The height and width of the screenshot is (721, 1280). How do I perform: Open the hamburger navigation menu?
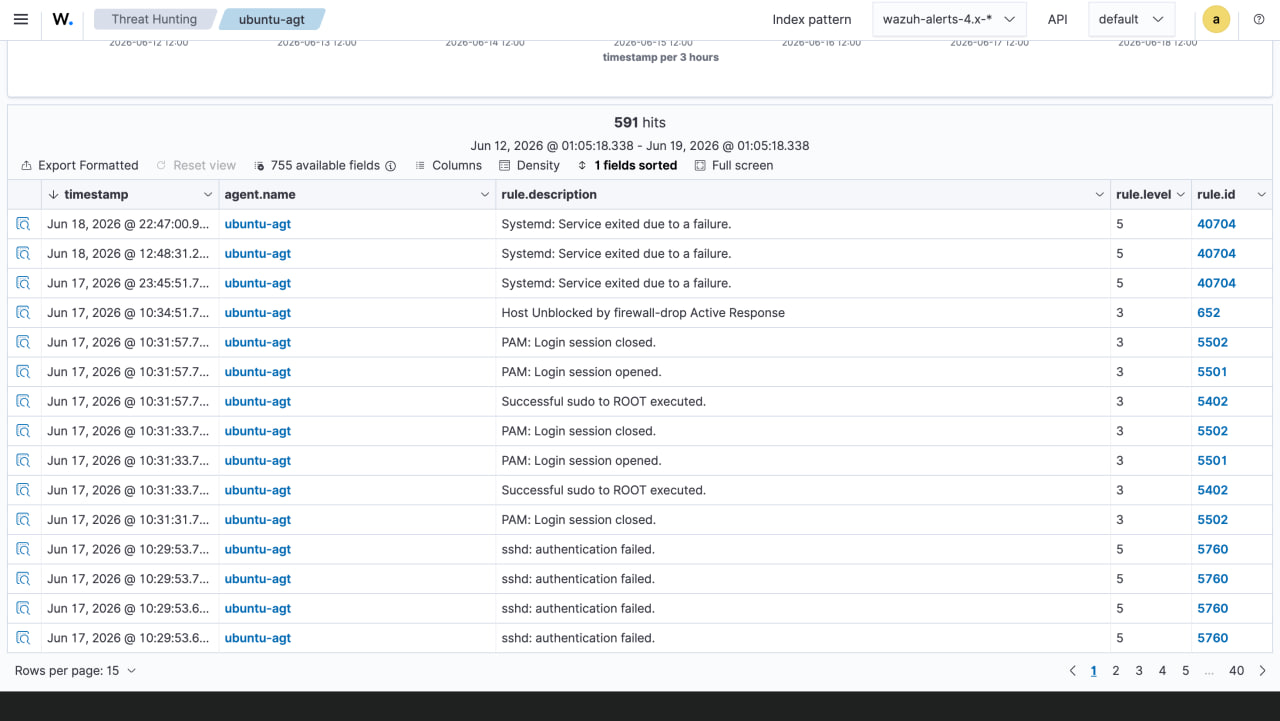point(21,19)
